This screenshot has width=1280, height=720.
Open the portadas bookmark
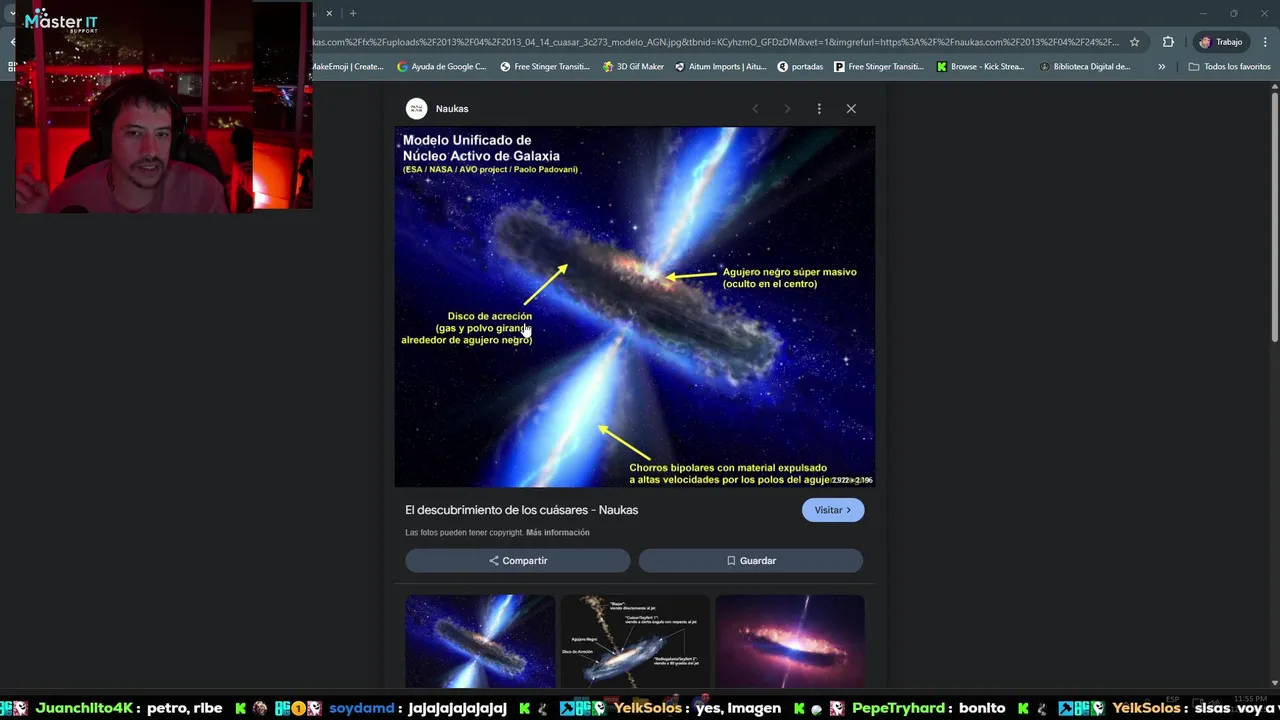pyautogui.click(x=800, y=67)
